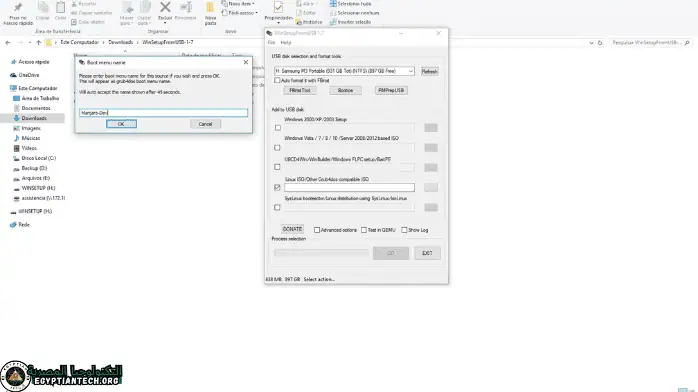Image resolution: width=698 pixels, height=392 pixels.
Task: Click Histórico in the ribbon
Action: tap(309, 22)
